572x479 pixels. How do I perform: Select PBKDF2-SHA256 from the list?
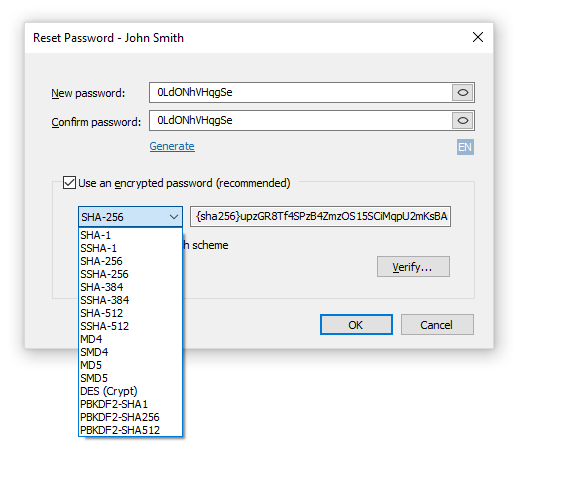pyautogui.click(x=130, y=417)
